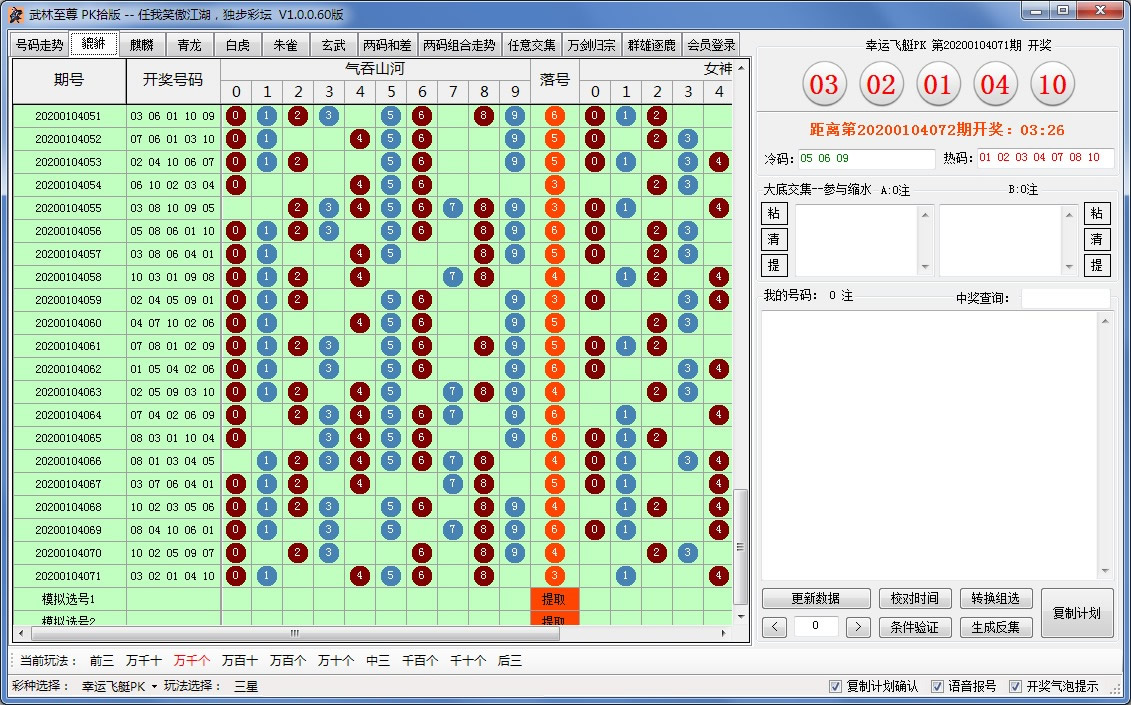The height and width of the screenshot is (705, 1131).
Task: Click the down scroll arrow on text area B
Action: pos(1068,267)
